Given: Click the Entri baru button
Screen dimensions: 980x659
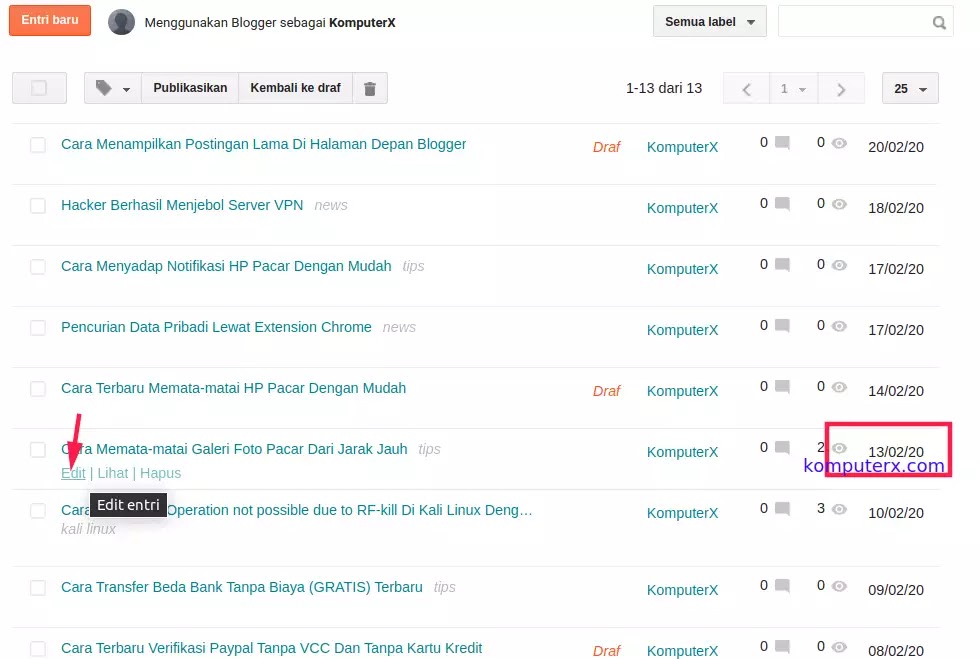Looking at the screenshot, I should [49, 19].
